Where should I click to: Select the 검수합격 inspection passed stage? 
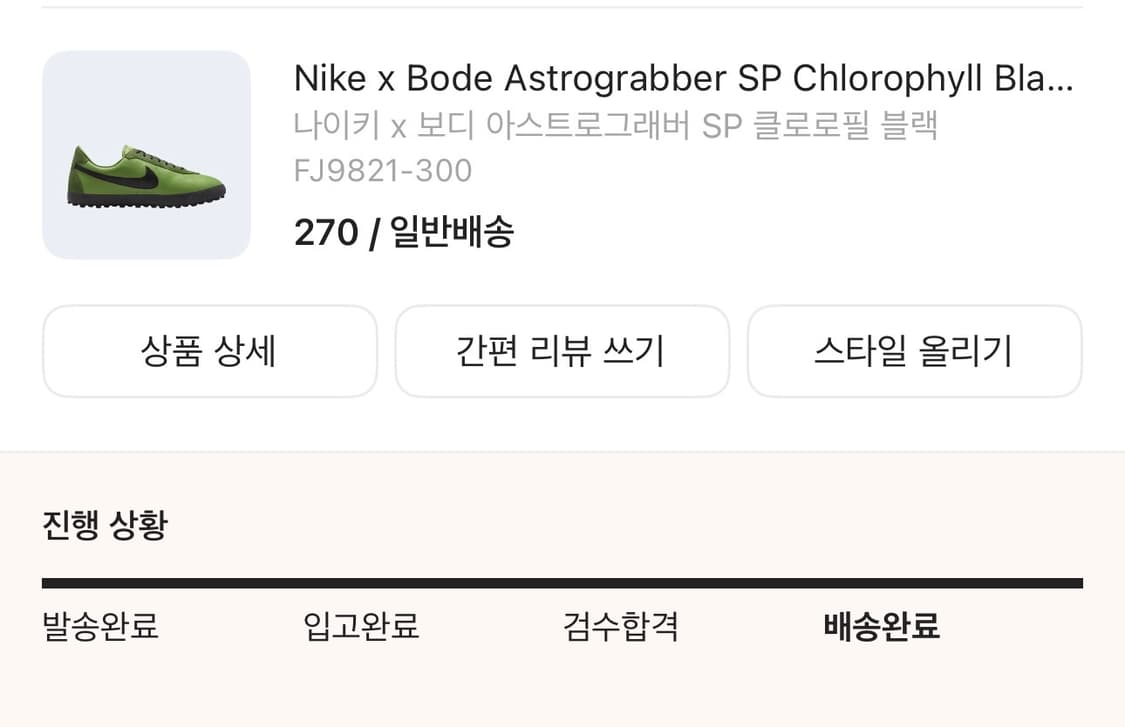click(x=622, y=626)
